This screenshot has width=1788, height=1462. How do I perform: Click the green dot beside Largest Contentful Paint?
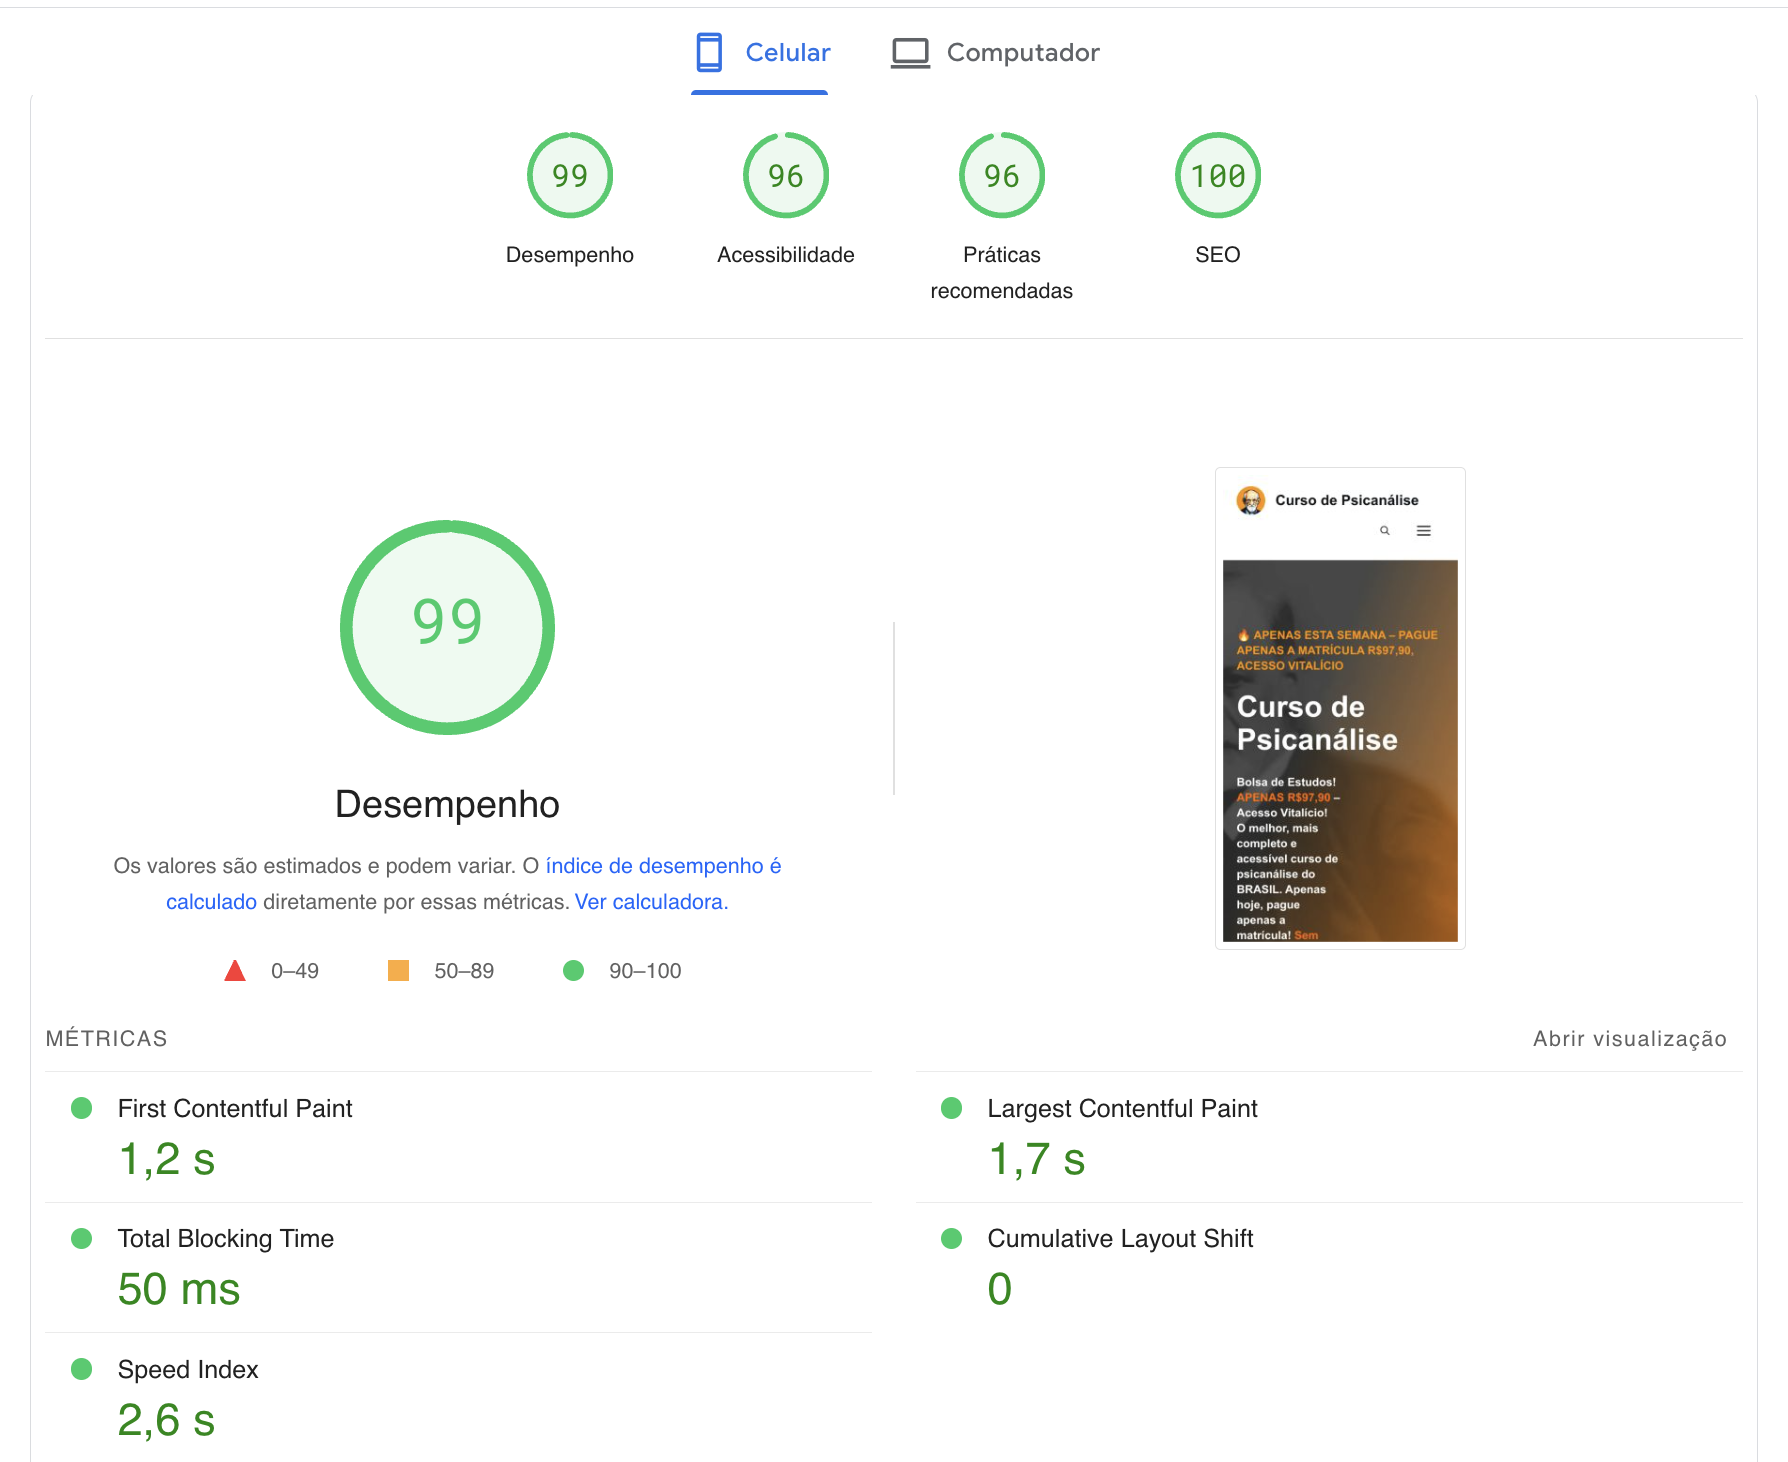(952, 1108)
